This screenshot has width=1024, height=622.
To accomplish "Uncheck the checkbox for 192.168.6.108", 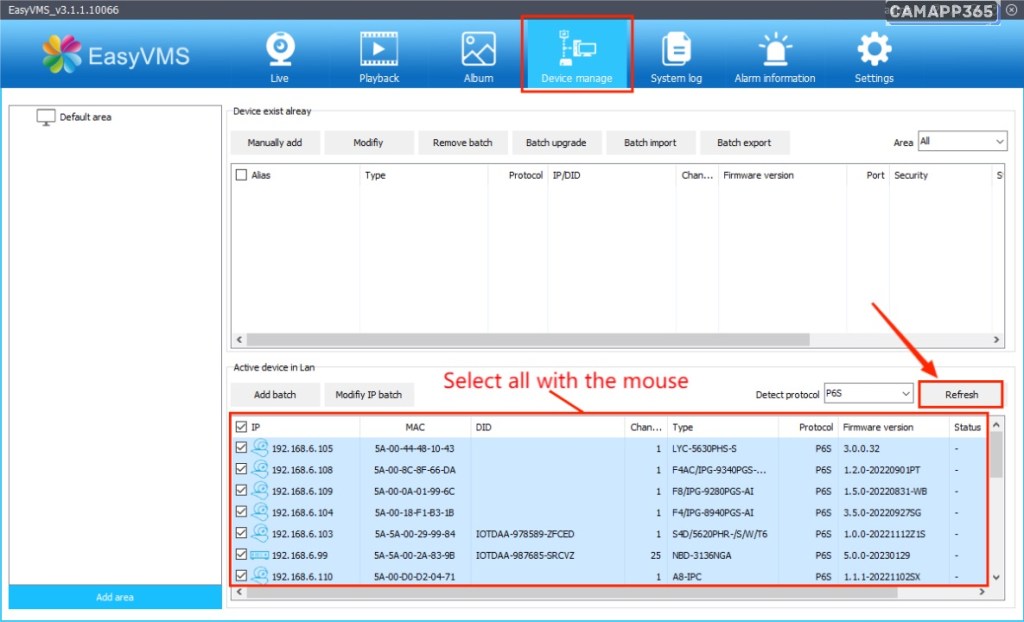I will [x=241, y=469].
